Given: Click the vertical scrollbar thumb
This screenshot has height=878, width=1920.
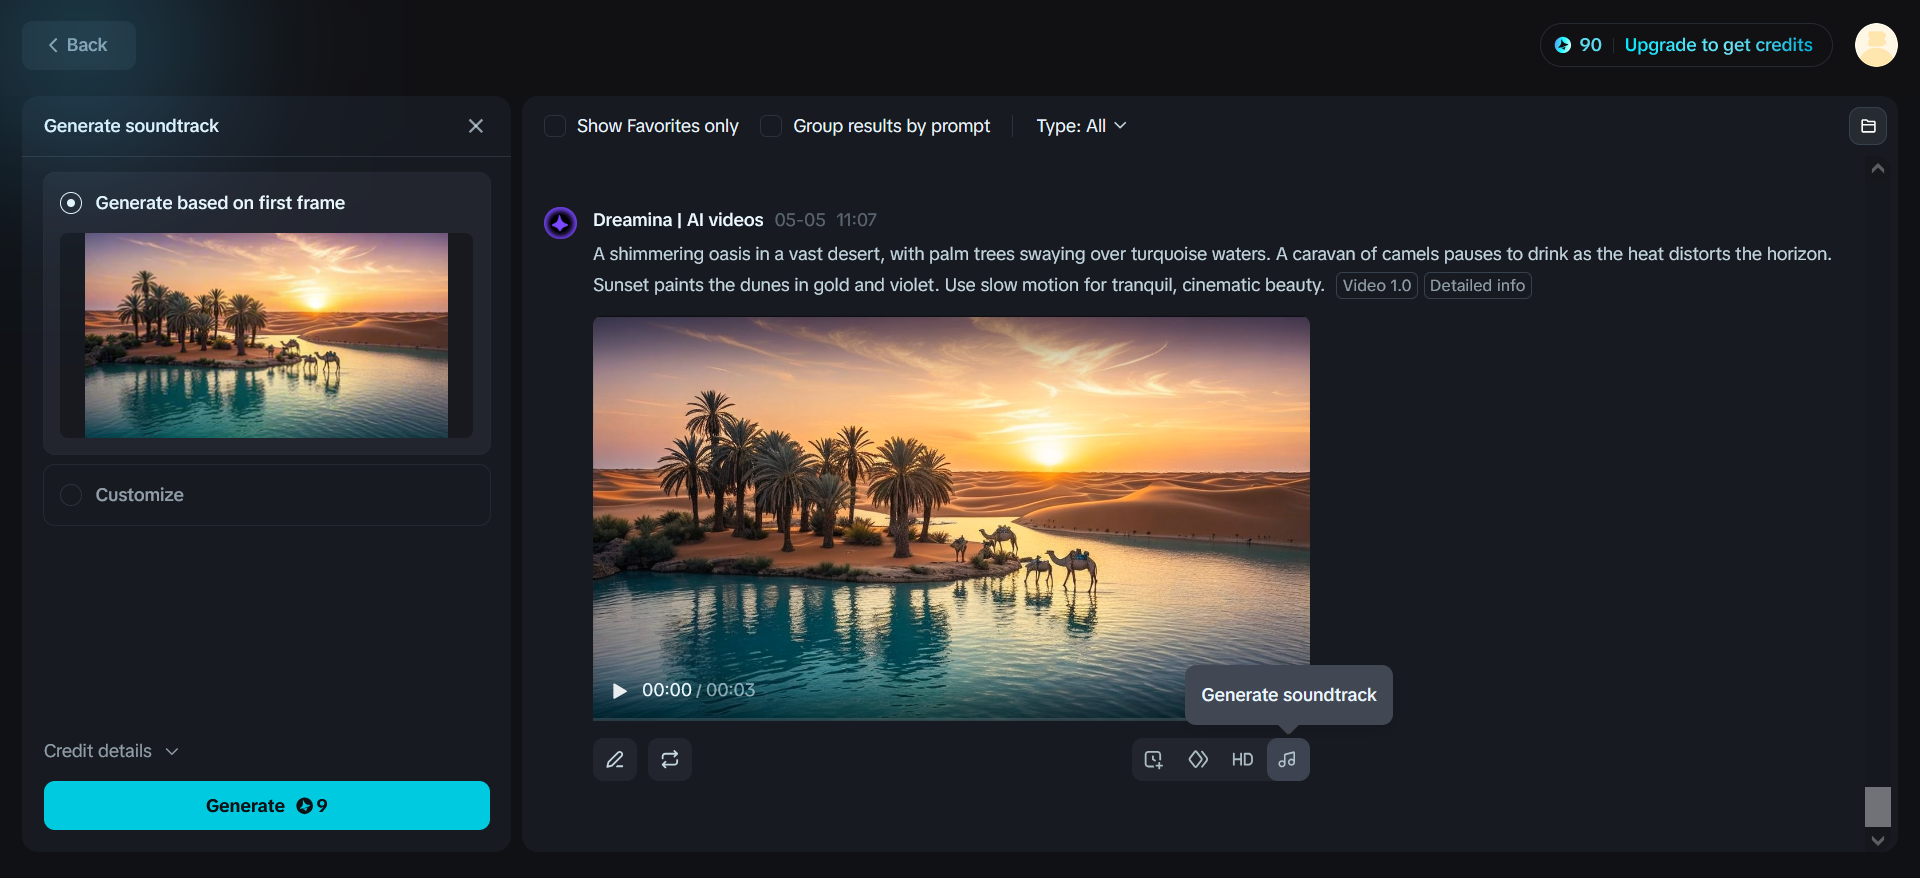Looking at the screenshot, I should click(x=1878, y=806).
